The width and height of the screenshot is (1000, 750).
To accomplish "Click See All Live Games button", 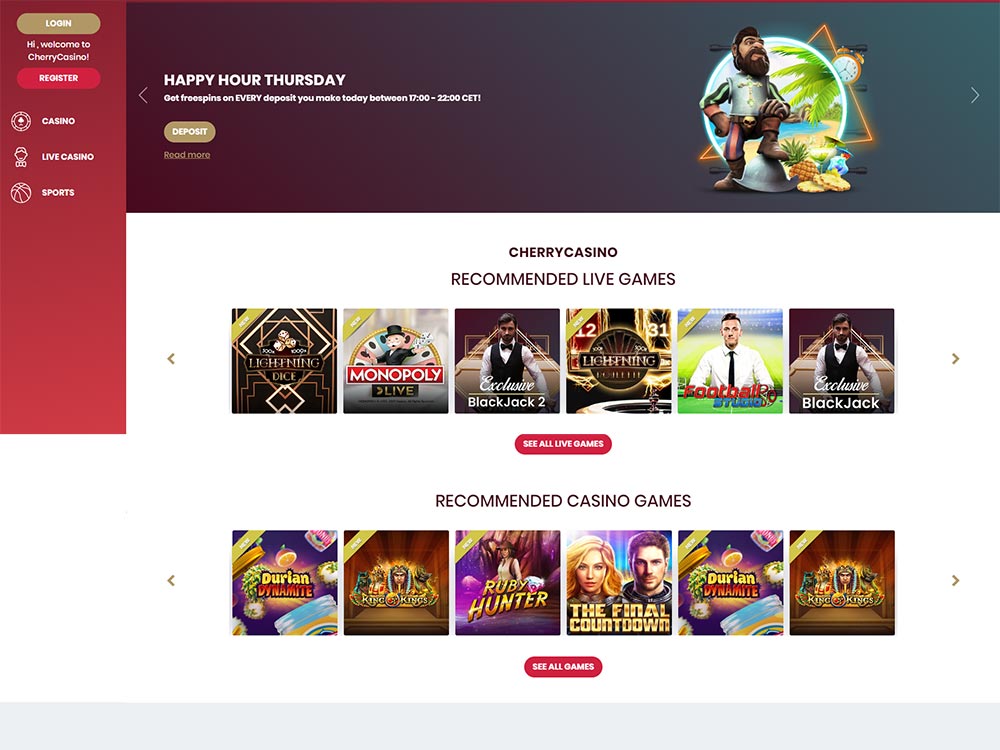I will pyautogui.click(x=563, y=444).
